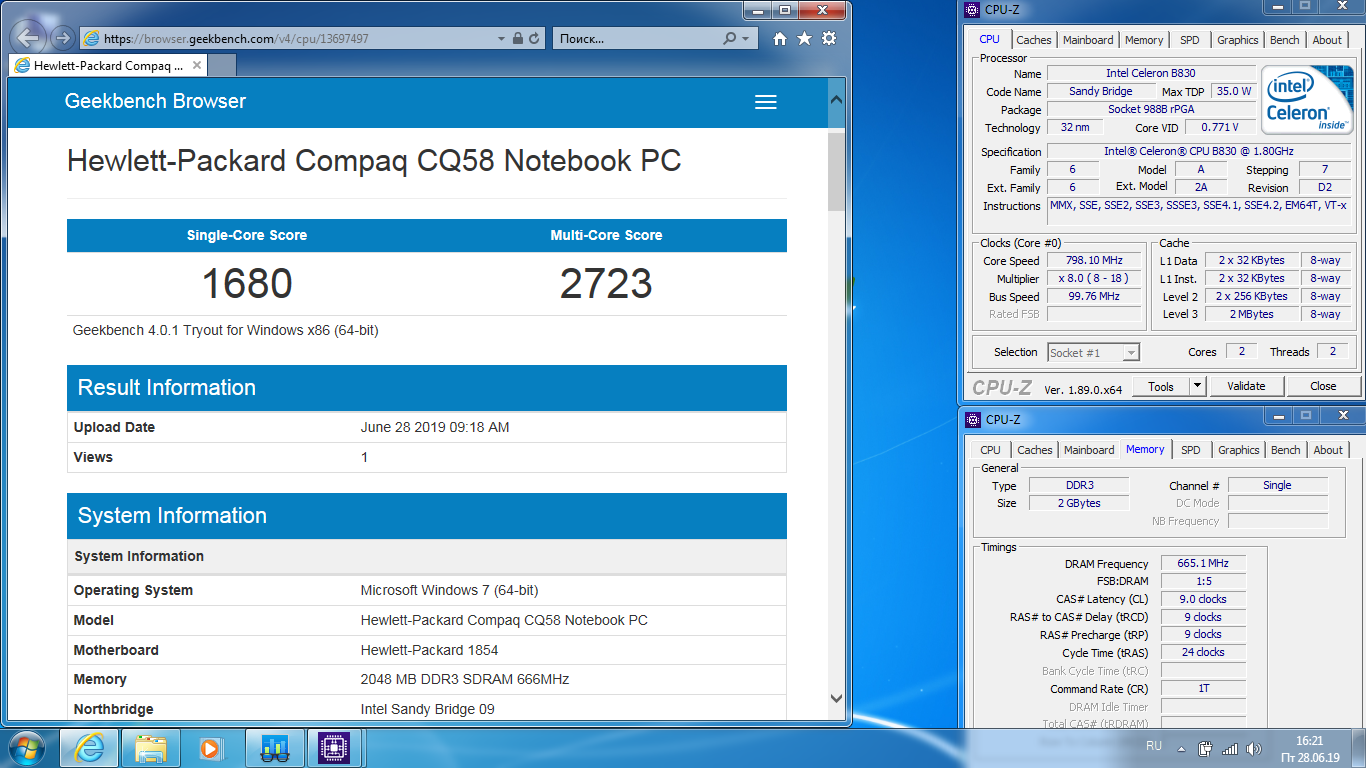
Task: Open the Tools dropdown arrow in CPU-Z
Action: pyautogui.click(x=1197, y=386)
